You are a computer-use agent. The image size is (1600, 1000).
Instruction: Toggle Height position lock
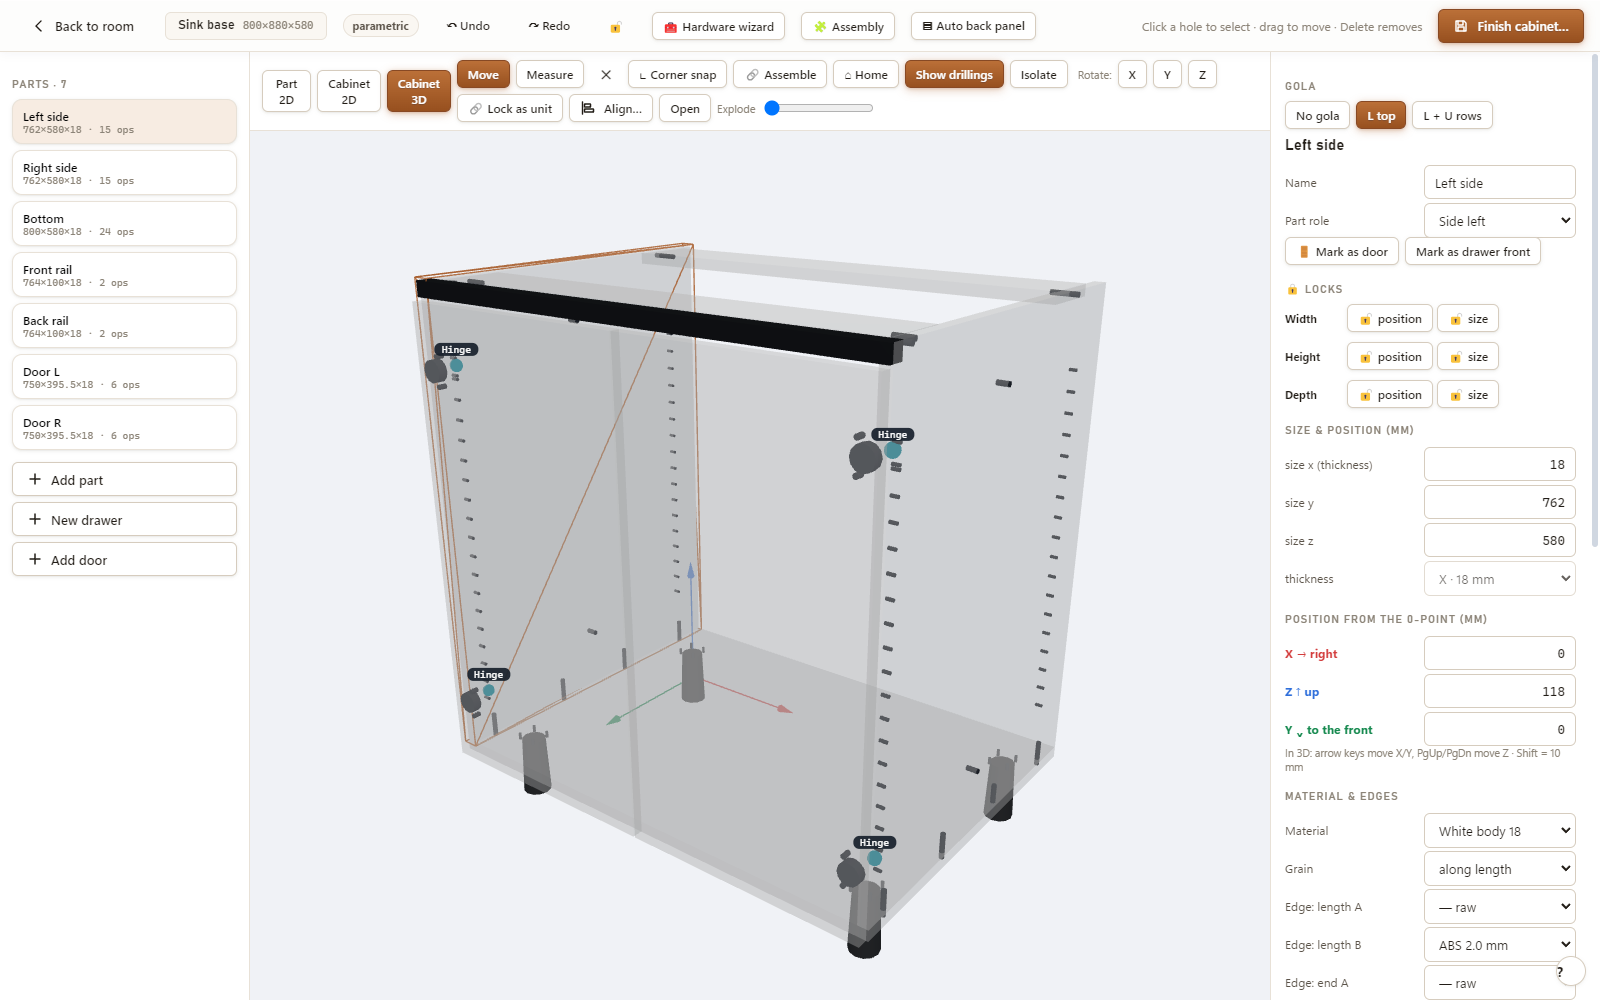tap(1390, 356)
